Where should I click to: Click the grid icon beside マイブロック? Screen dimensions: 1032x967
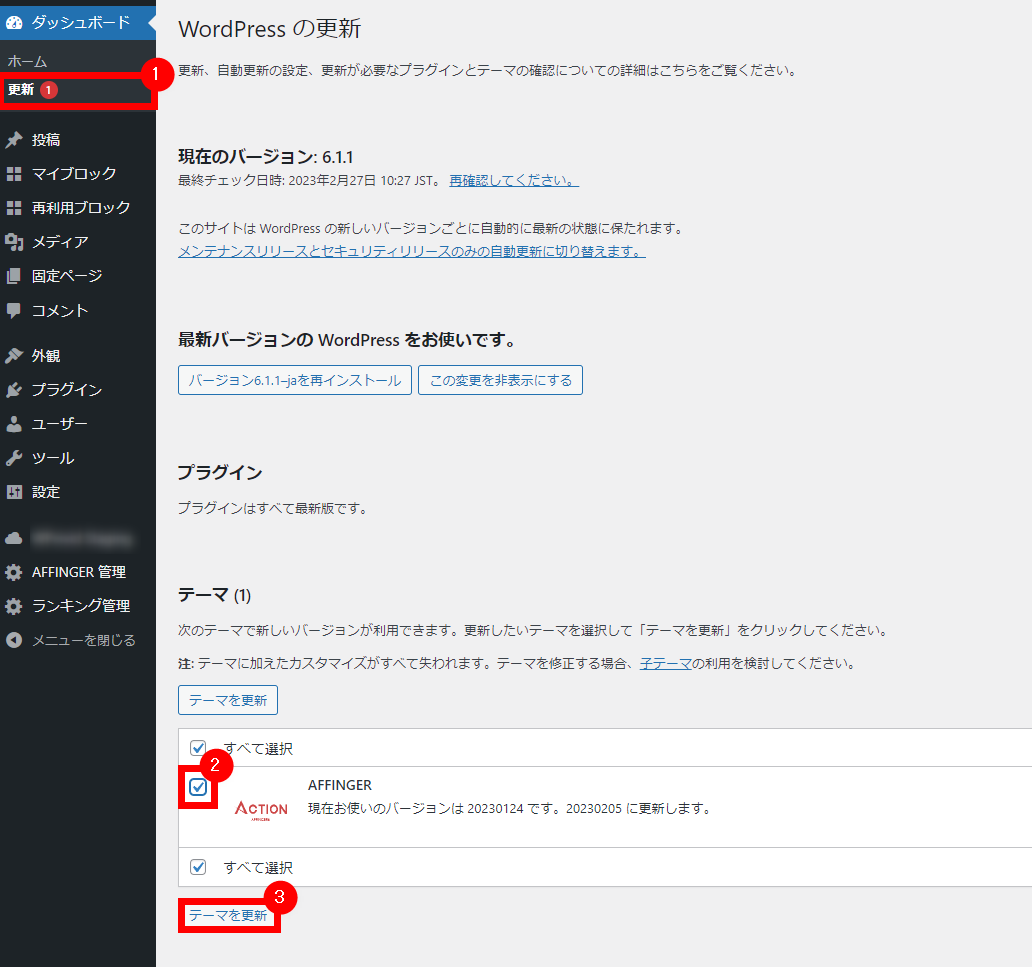[x=14, y=174]
